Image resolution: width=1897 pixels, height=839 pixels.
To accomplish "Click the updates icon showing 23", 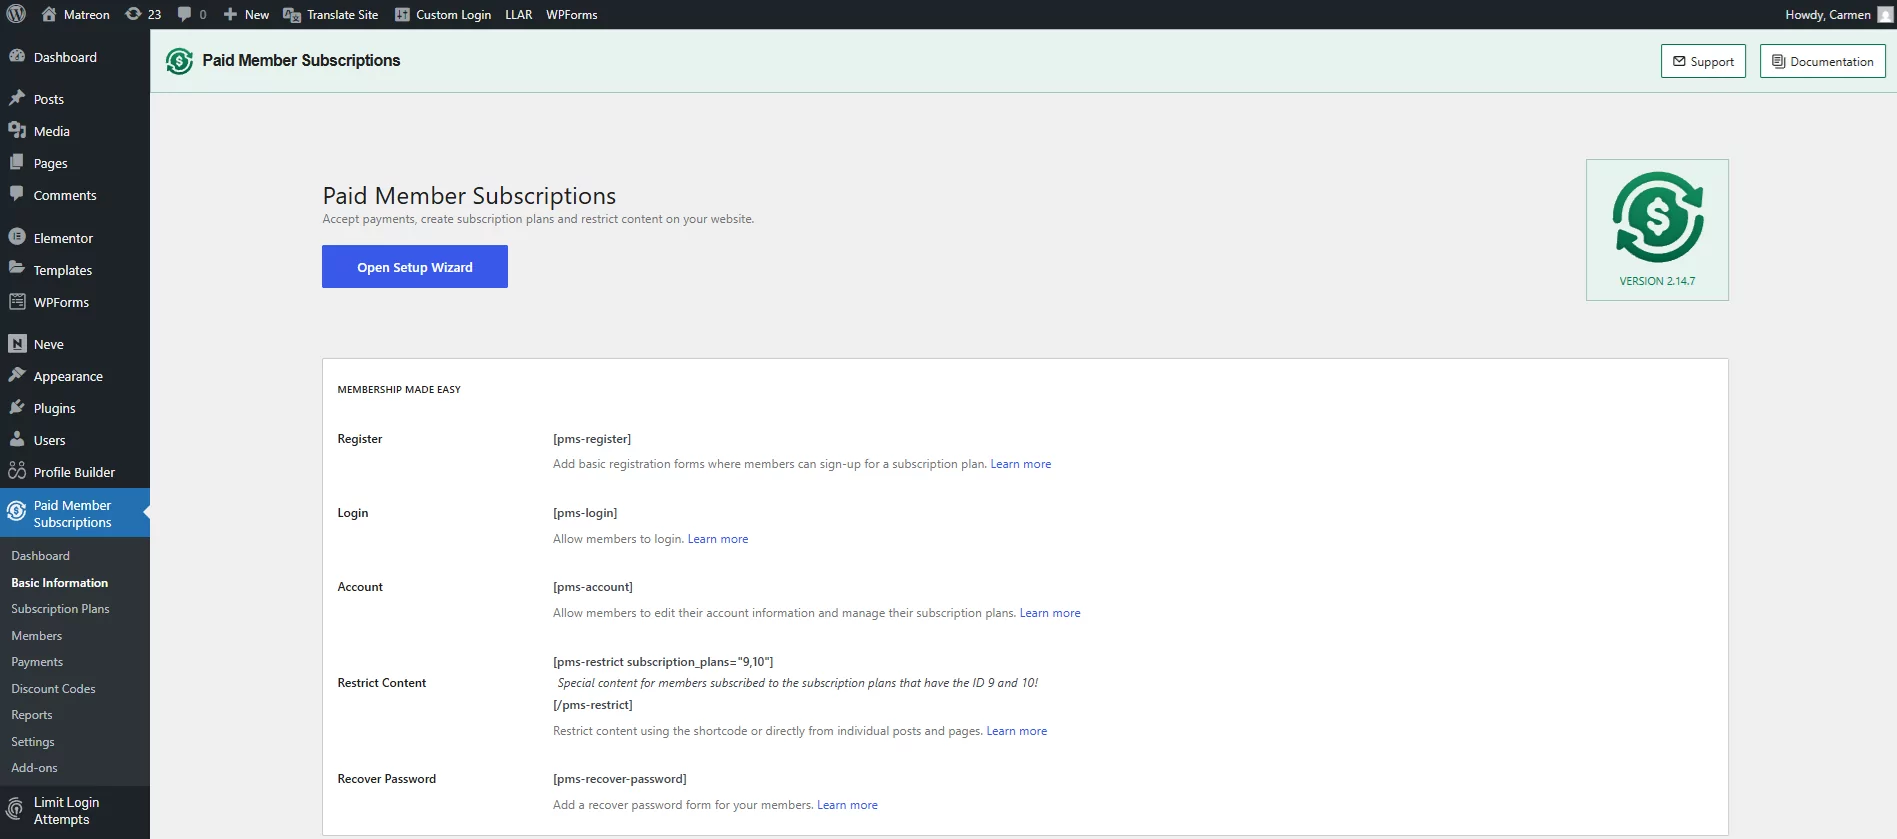I will 133,14.
